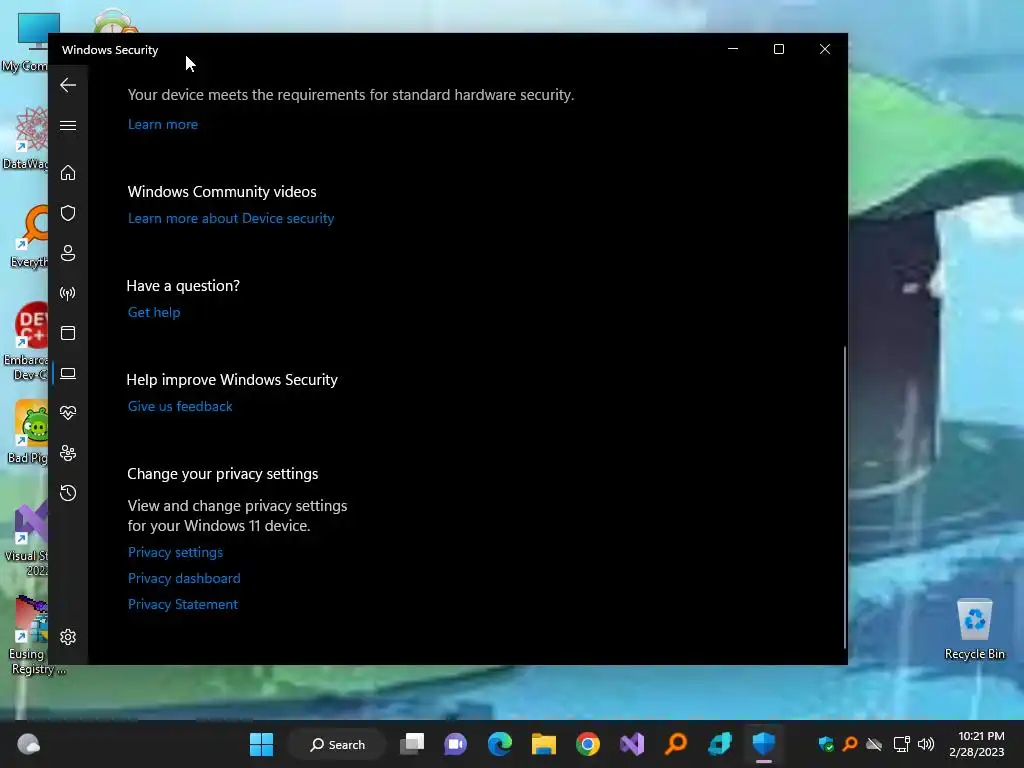Open Account protection person icon
This screenshot has width=1024, height=768.
[68, 253]
